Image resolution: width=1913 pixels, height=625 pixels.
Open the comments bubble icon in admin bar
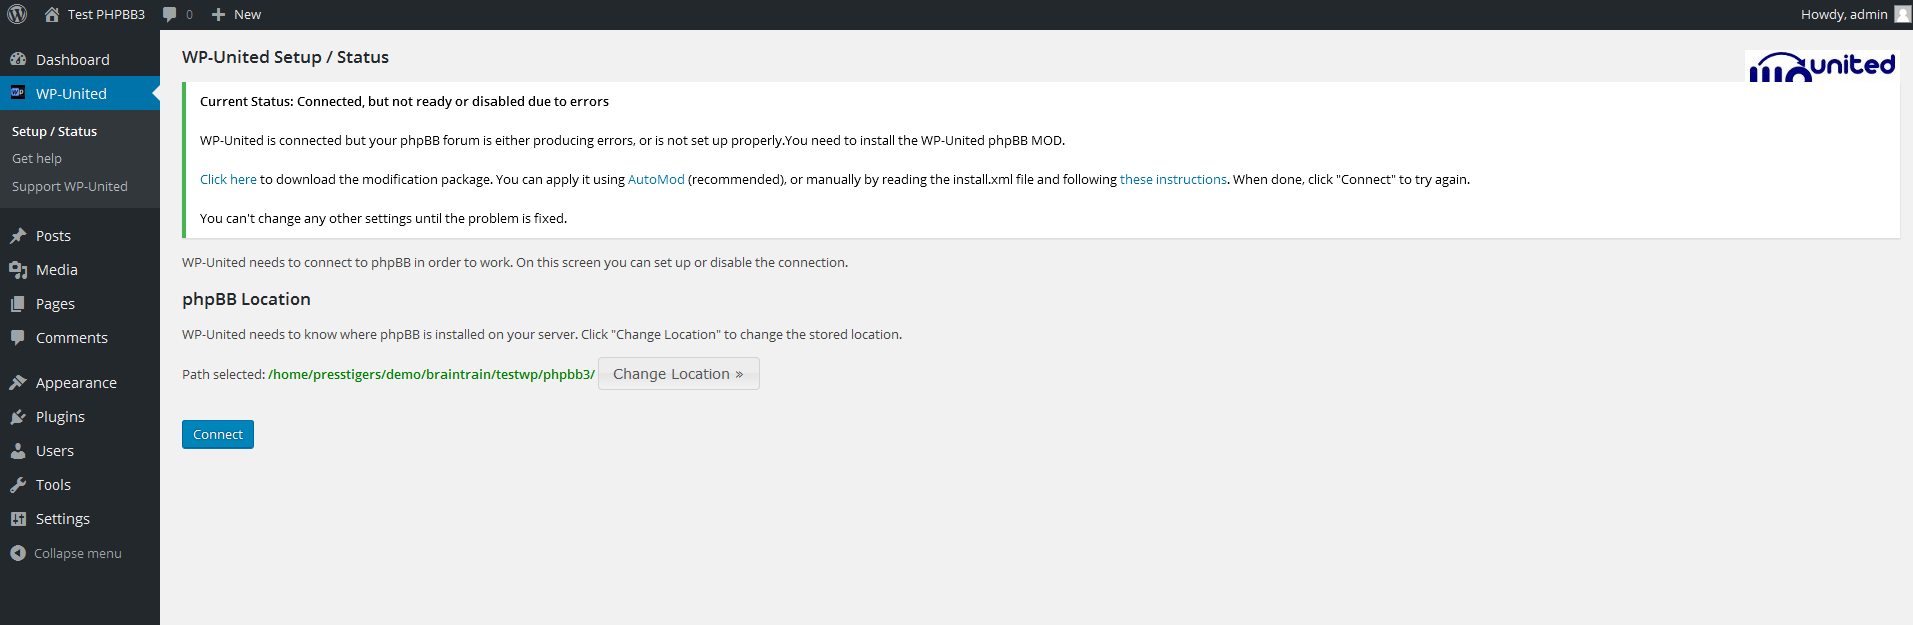point(170,14)
